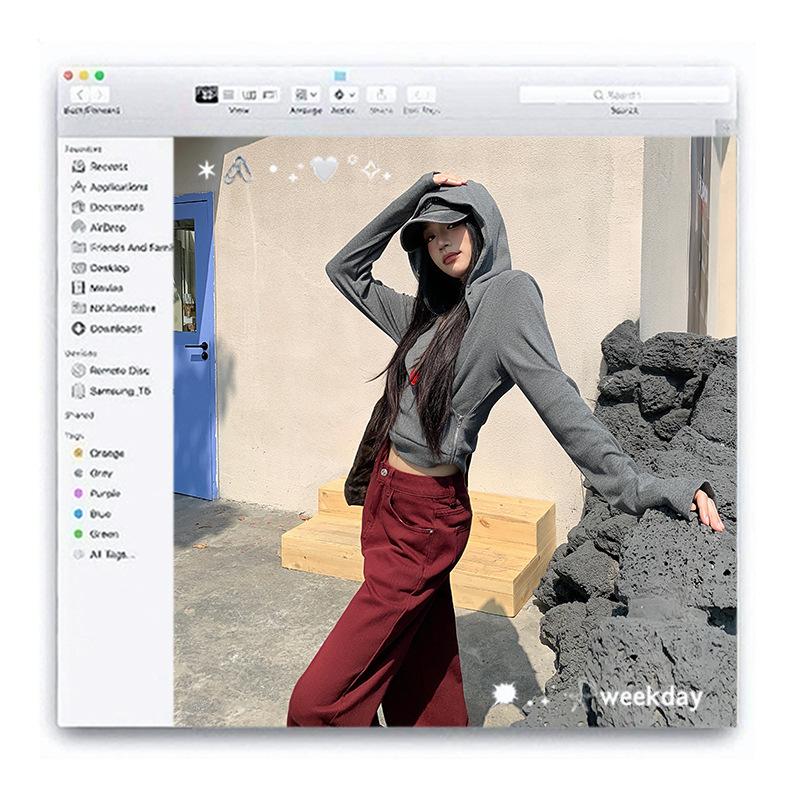Filter by the Purple tag
The image size is (790, 809).
pyautogui.click(x=96, y=494)
